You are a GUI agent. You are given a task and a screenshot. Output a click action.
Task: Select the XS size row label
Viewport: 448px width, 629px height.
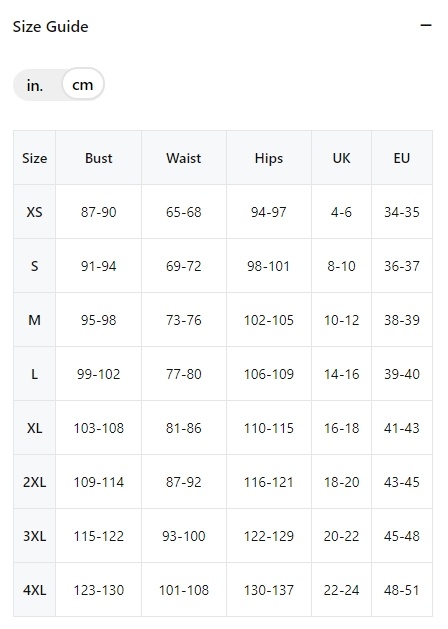click(x=34, y=212)
